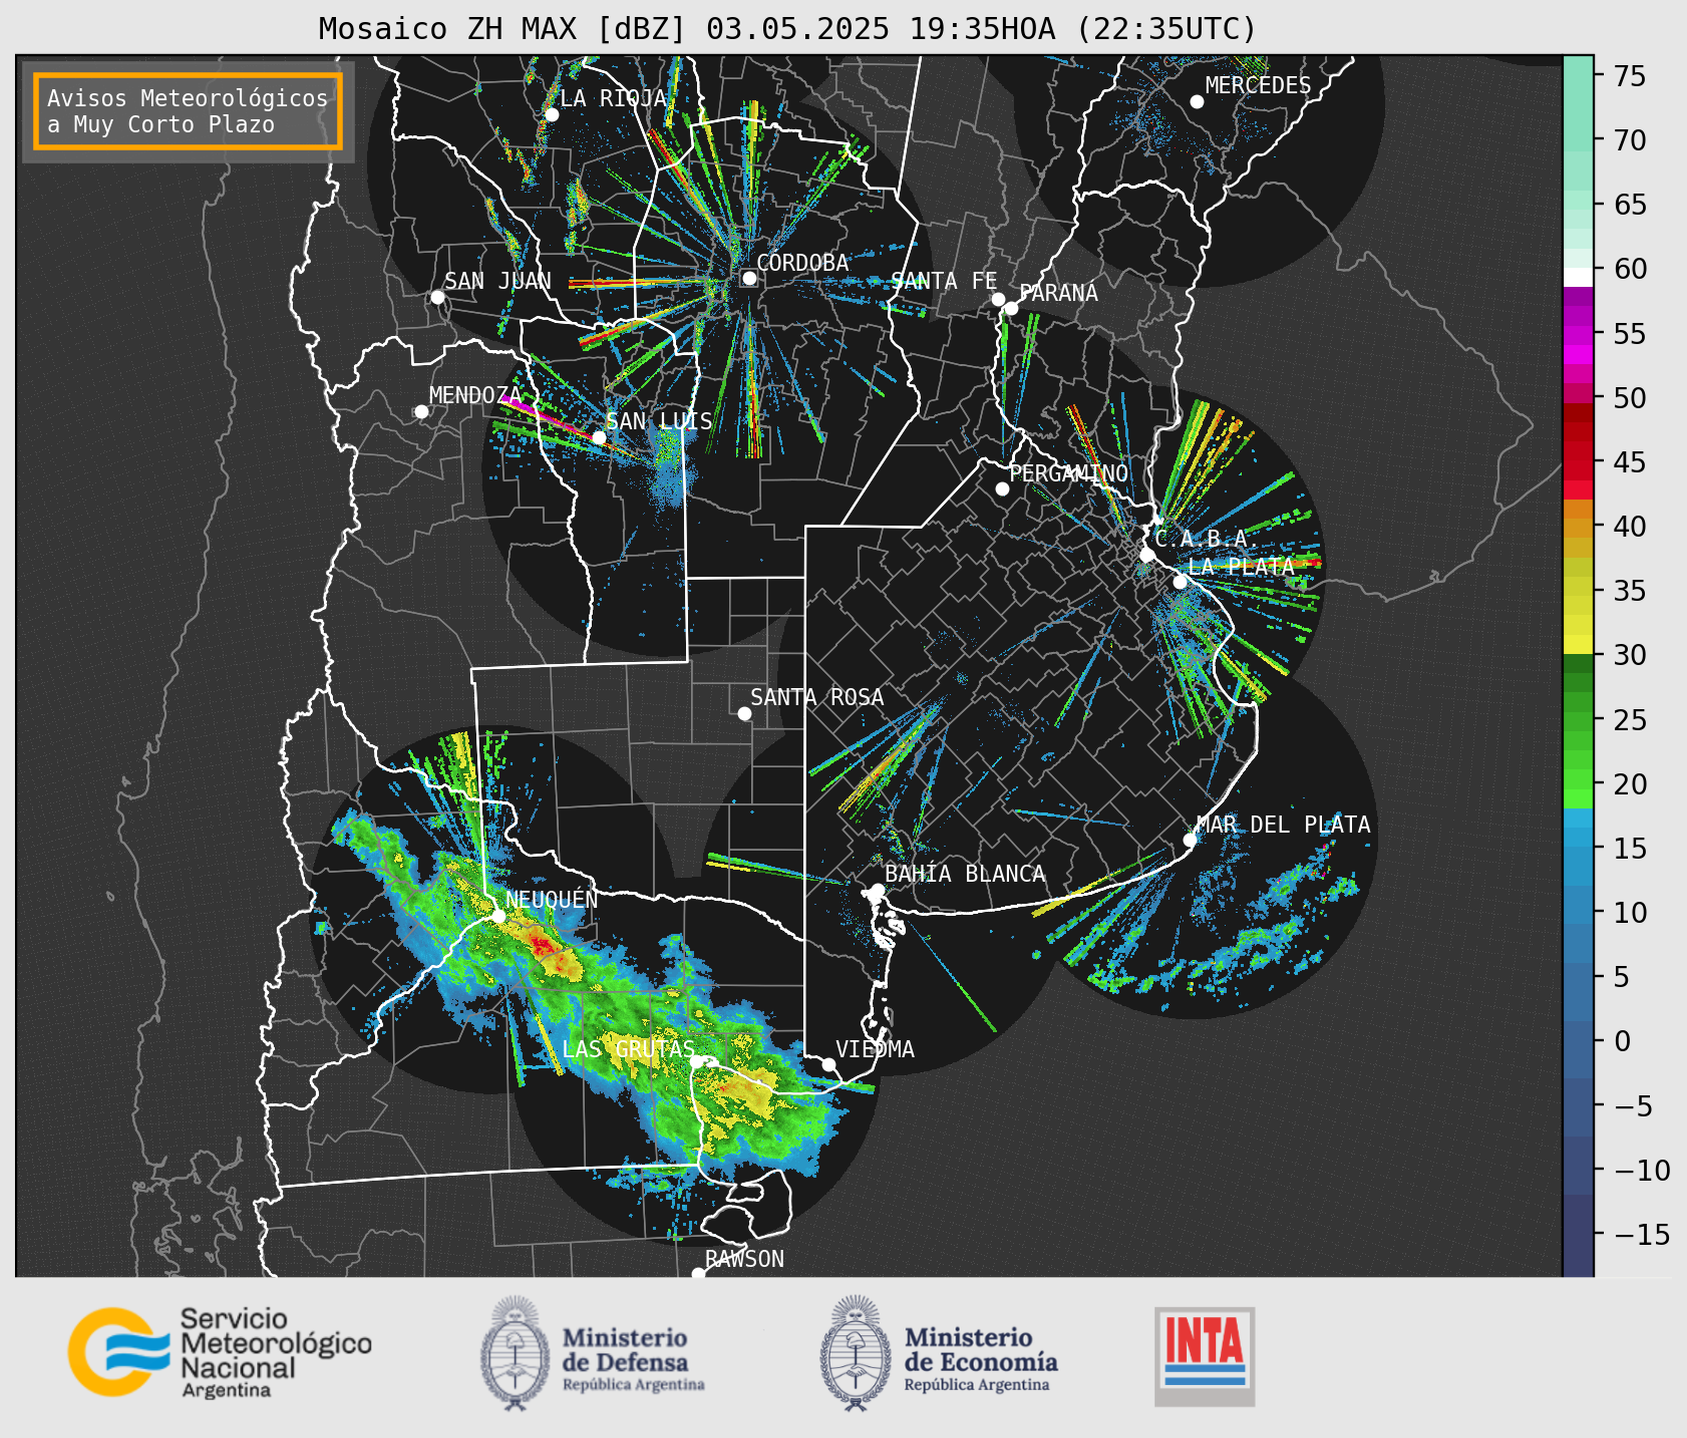Click the red 45 dBZ band on scale
The height and width of the screenshot is (1438, 1687).
point(1578,463)
